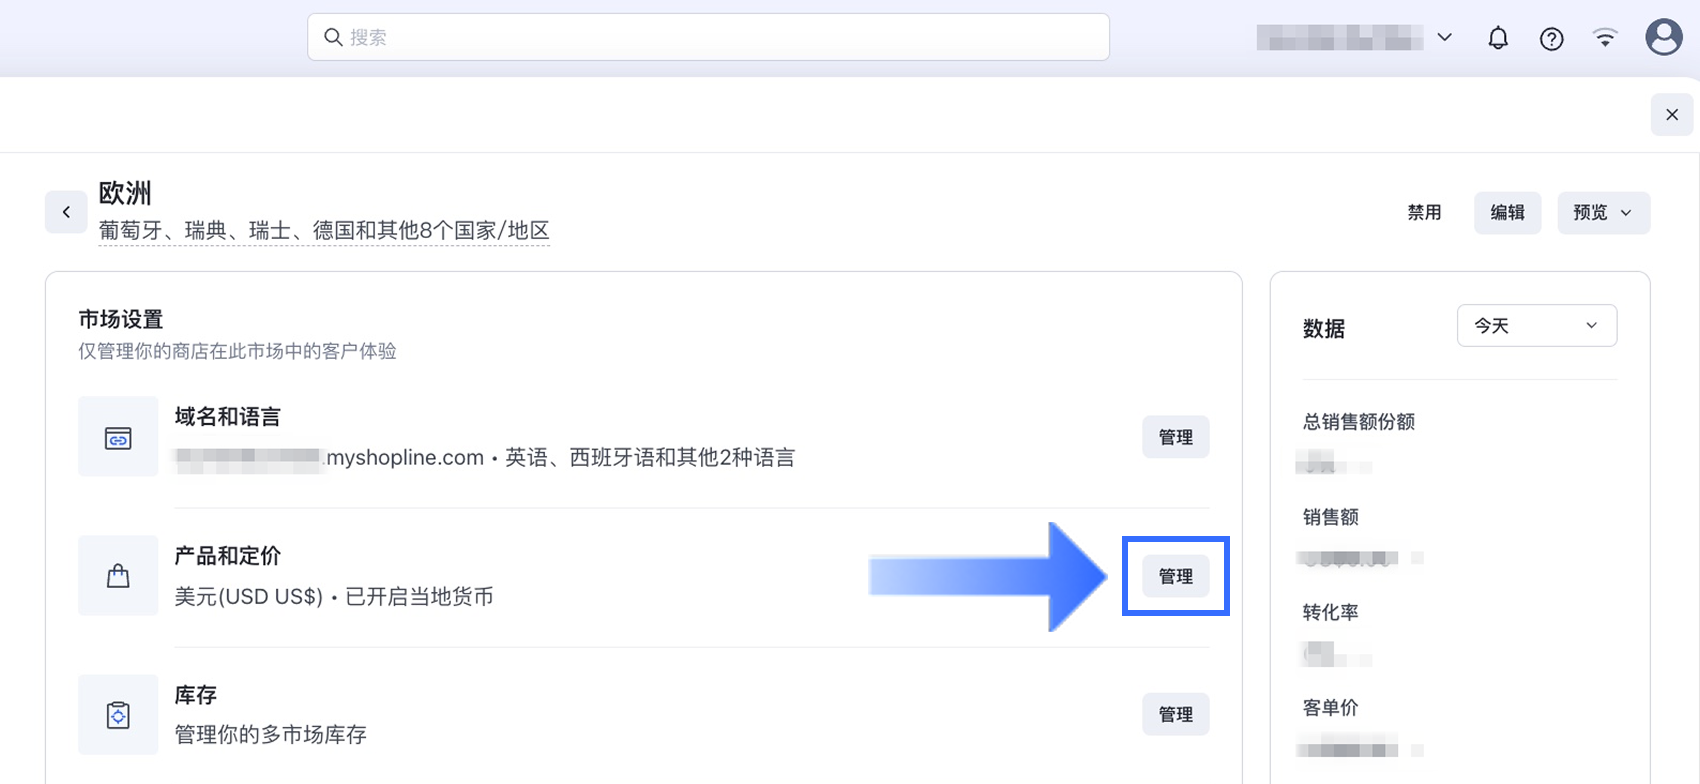Image resolution: width=1700 pixels, height=784 pixels.
Task: Open the help question mark icon
Action: pos(1551,38)
